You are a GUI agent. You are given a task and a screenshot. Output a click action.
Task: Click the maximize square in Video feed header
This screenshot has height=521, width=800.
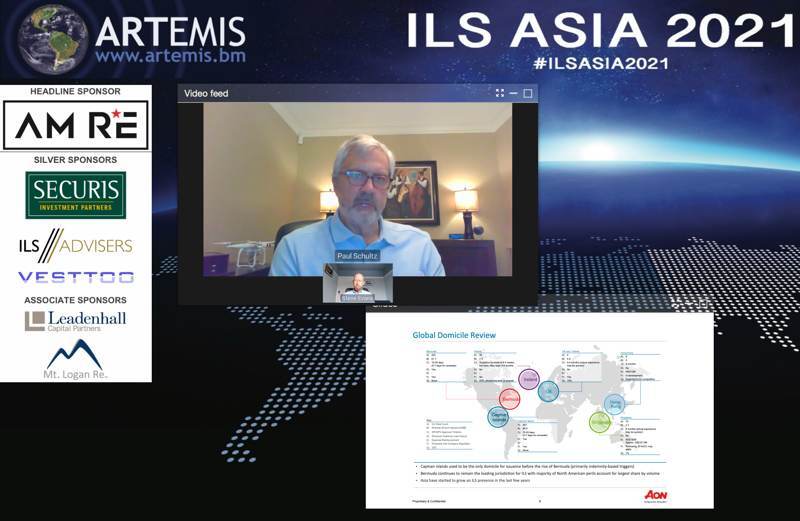click(528, 93)
